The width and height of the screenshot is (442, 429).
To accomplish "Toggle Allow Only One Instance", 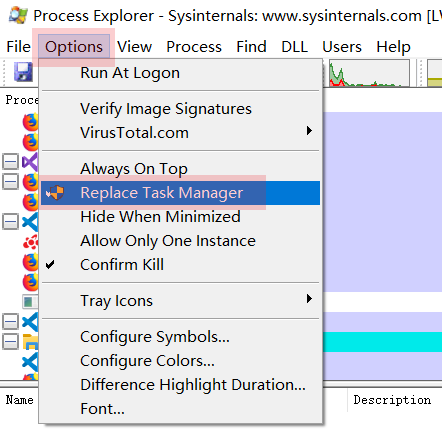I will tap(180, 241).
